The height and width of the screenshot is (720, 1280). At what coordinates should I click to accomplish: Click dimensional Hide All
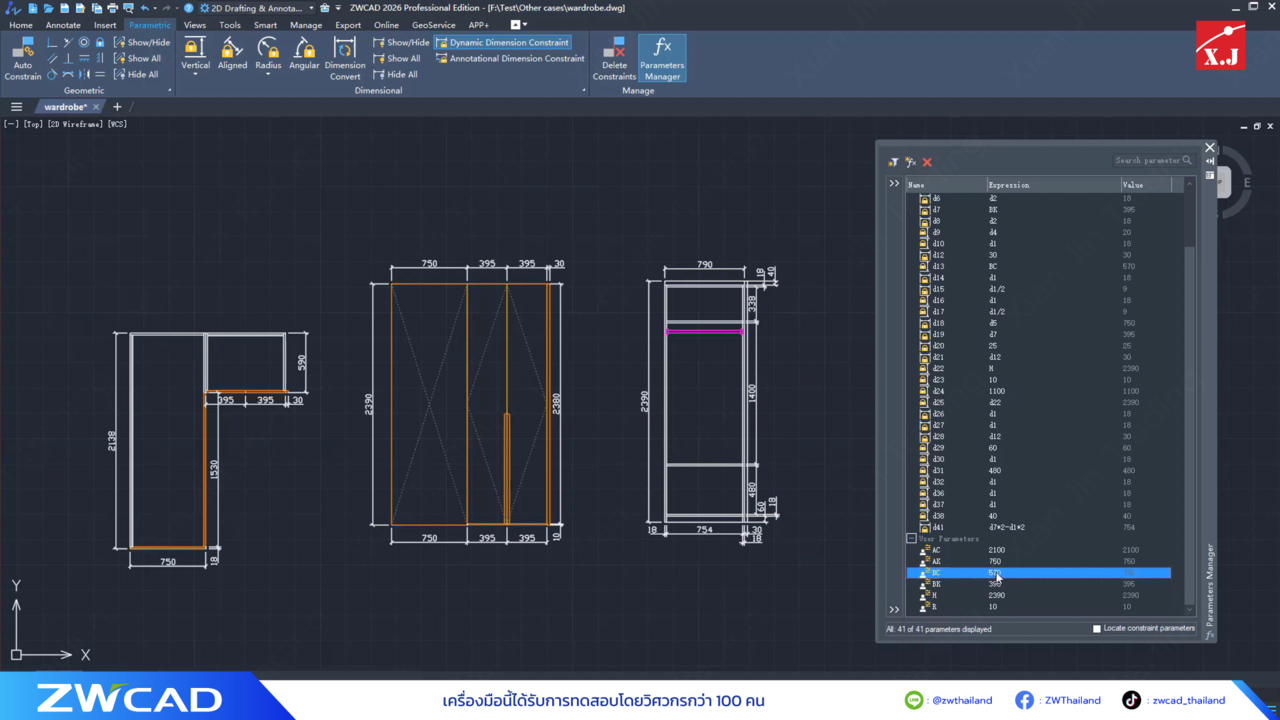(395, 74)
